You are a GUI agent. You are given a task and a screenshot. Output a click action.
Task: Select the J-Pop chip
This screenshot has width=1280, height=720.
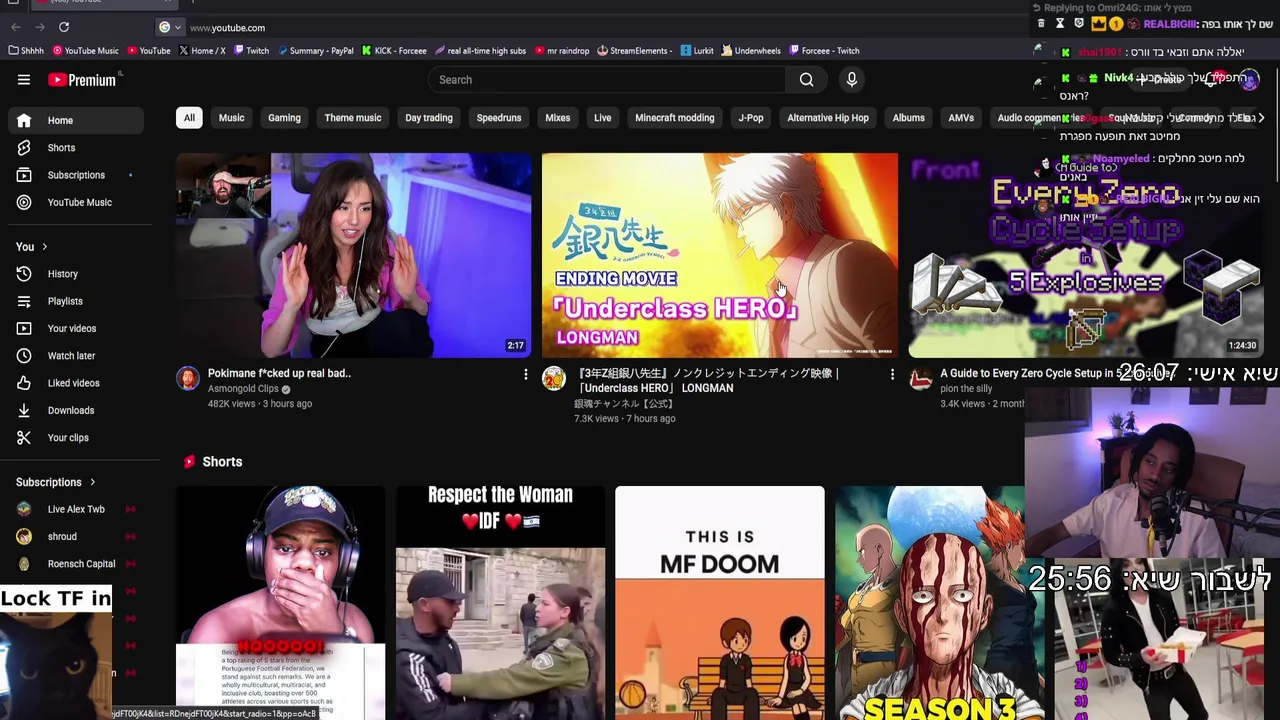[751, 118]
